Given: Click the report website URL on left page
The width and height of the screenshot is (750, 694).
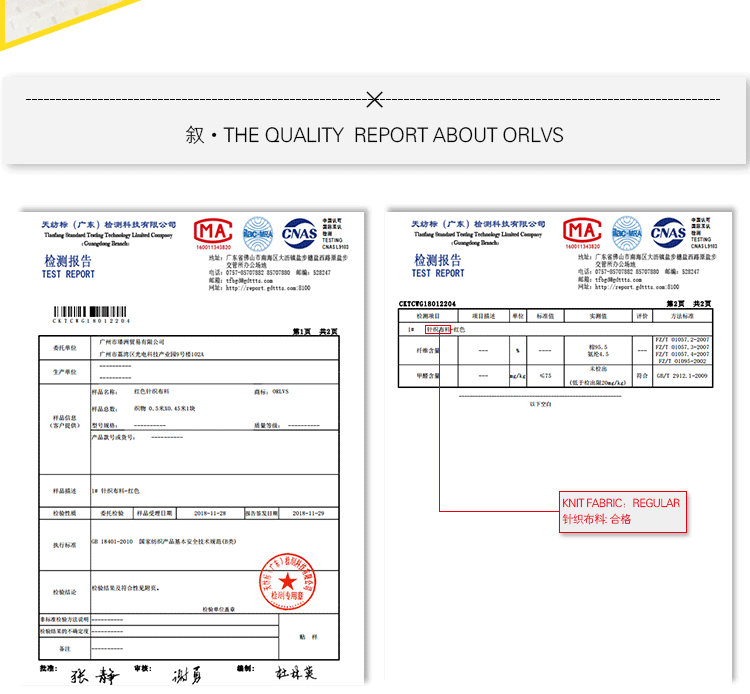Looking at the screenshot, I should click(268, 288).
